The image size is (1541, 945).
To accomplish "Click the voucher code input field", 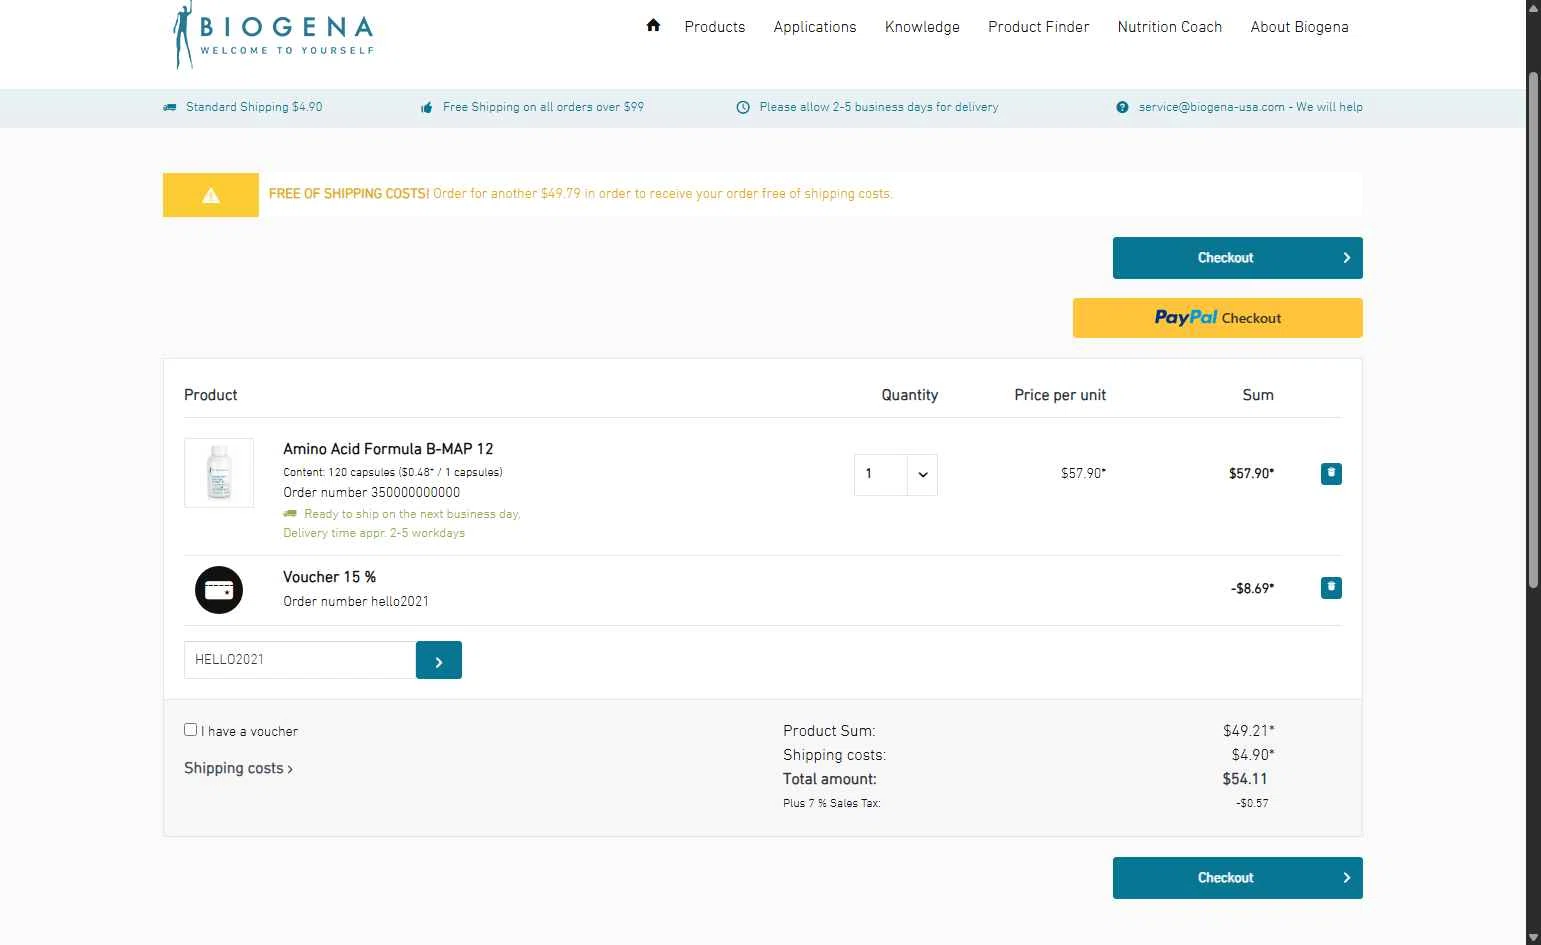I will click(300, 660).
